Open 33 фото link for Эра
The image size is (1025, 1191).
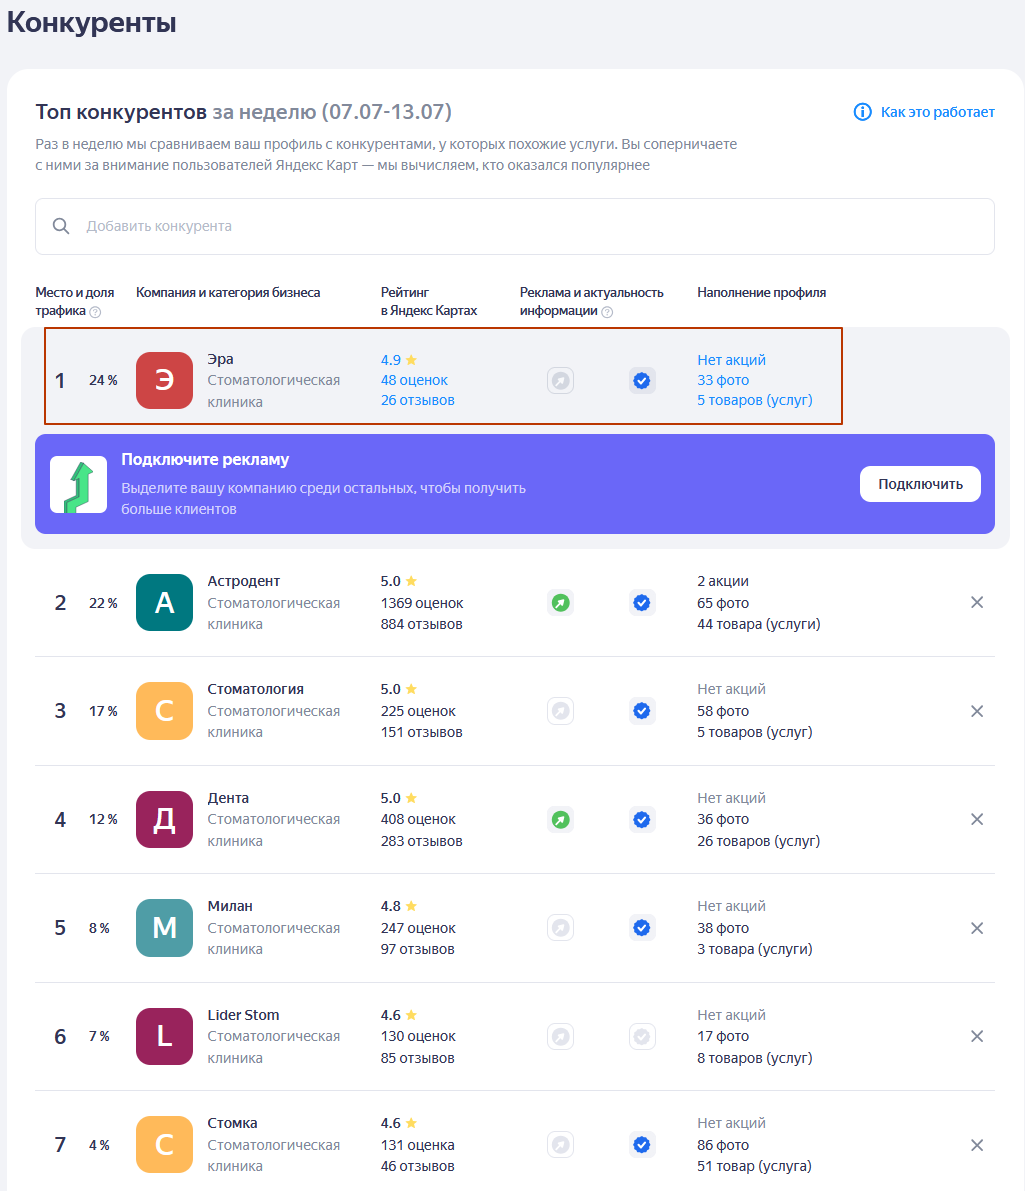click(x=723, y=380)
